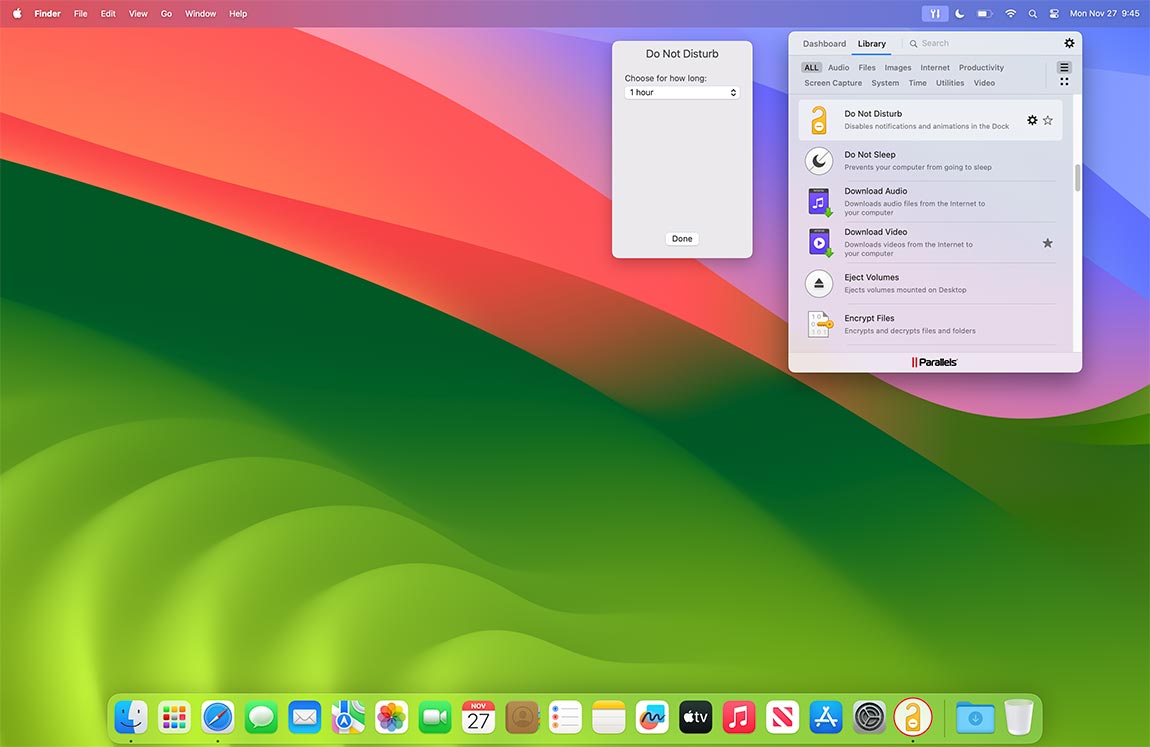The height and width of the screenshot is (747, 1150).
Task: Open Toolbox preferences via top-right gear
Action: tap(1069, 43)
